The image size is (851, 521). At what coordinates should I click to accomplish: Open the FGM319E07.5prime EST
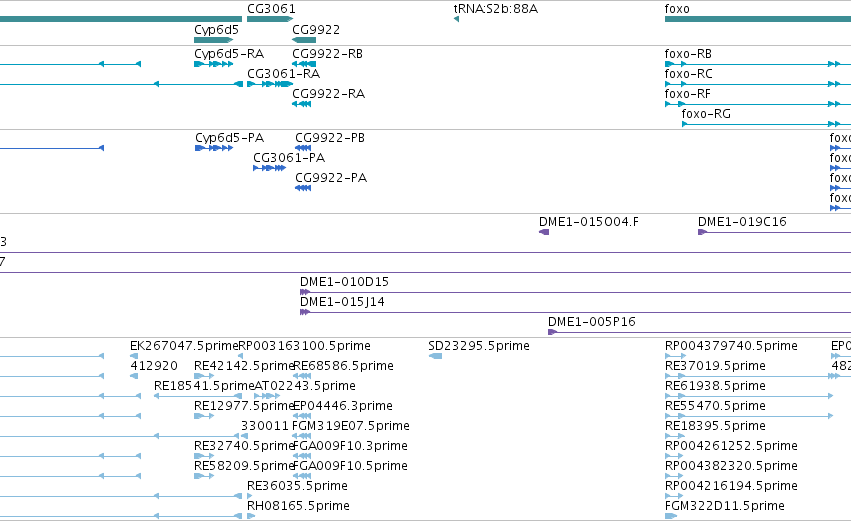click(351, 427)
